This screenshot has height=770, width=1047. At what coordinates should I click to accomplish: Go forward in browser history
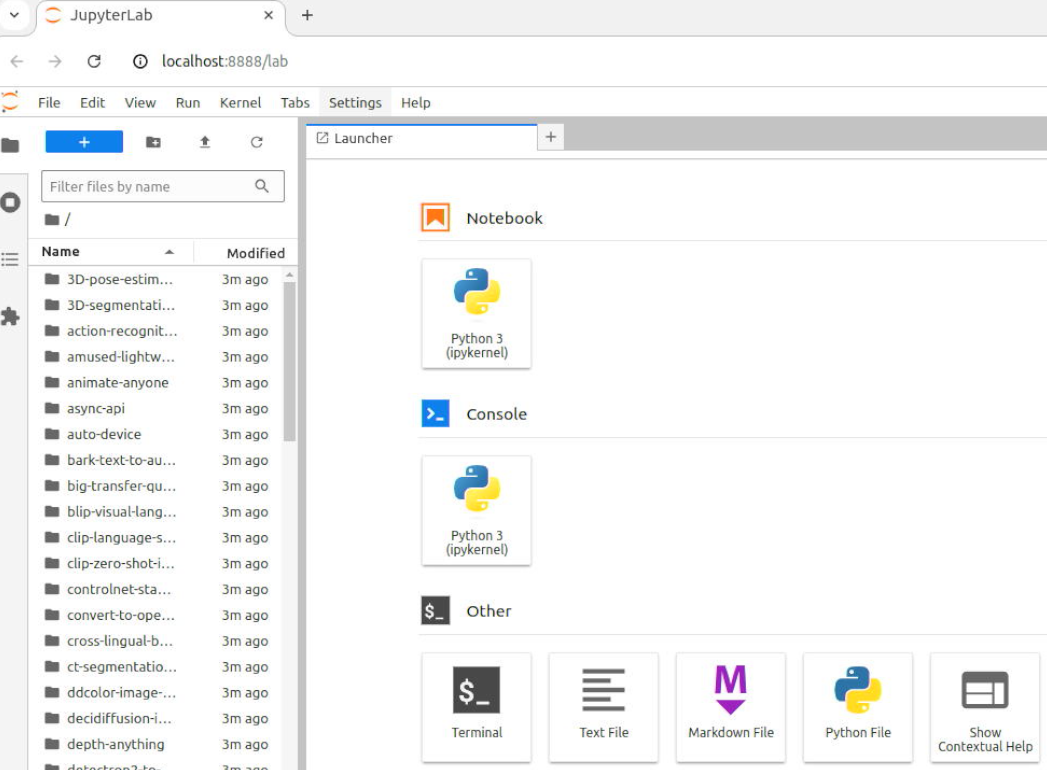click(55, 61)
